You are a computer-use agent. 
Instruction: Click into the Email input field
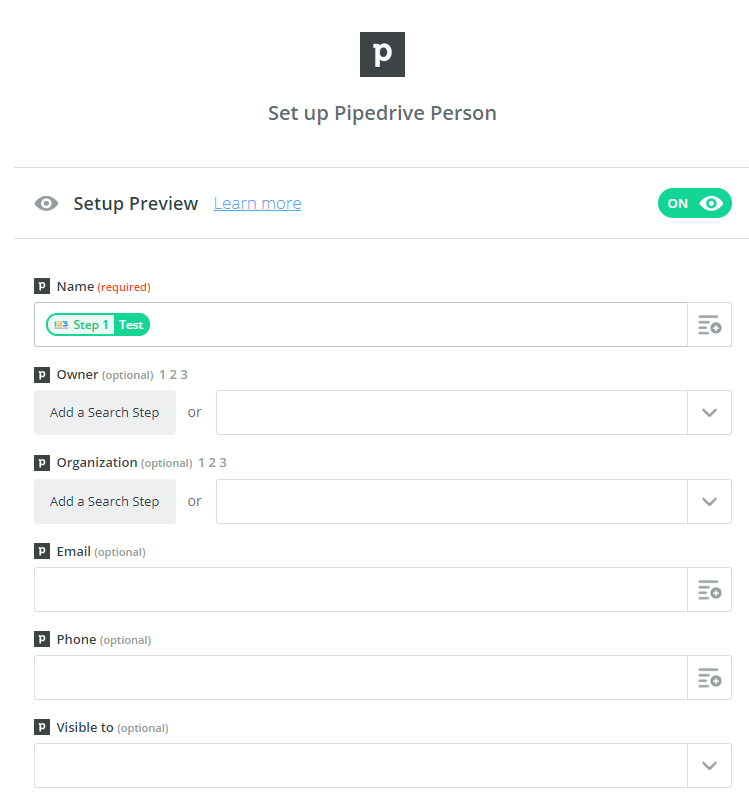(x=360, y=590)
